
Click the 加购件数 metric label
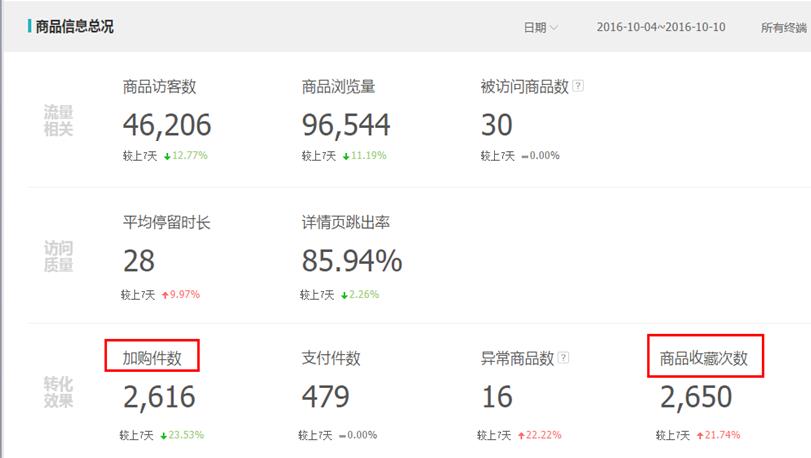coord(152,358)
